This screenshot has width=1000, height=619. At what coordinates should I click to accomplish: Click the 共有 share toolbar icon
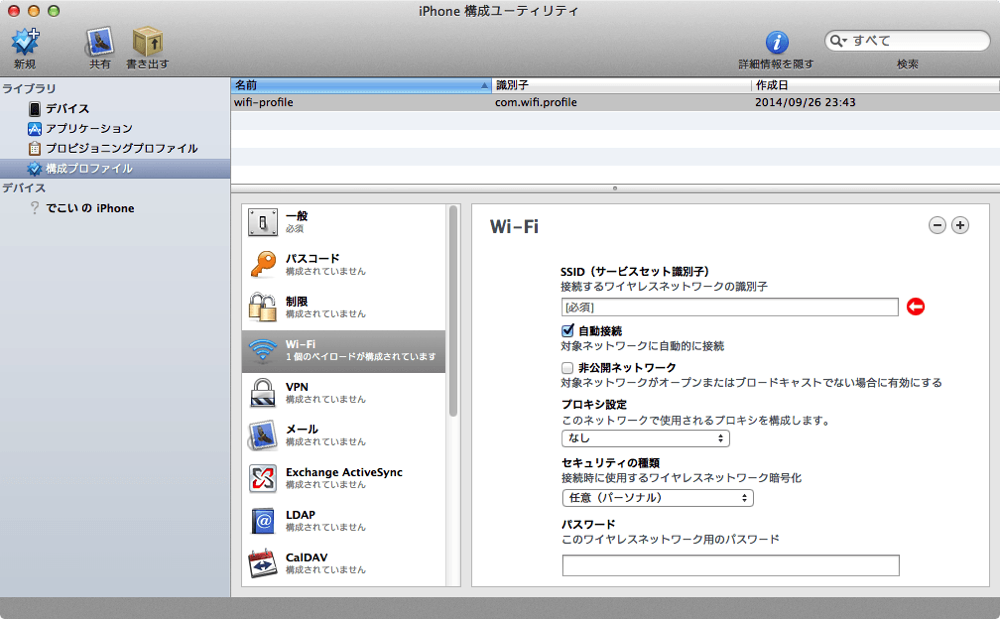click(x=99, y=42)
